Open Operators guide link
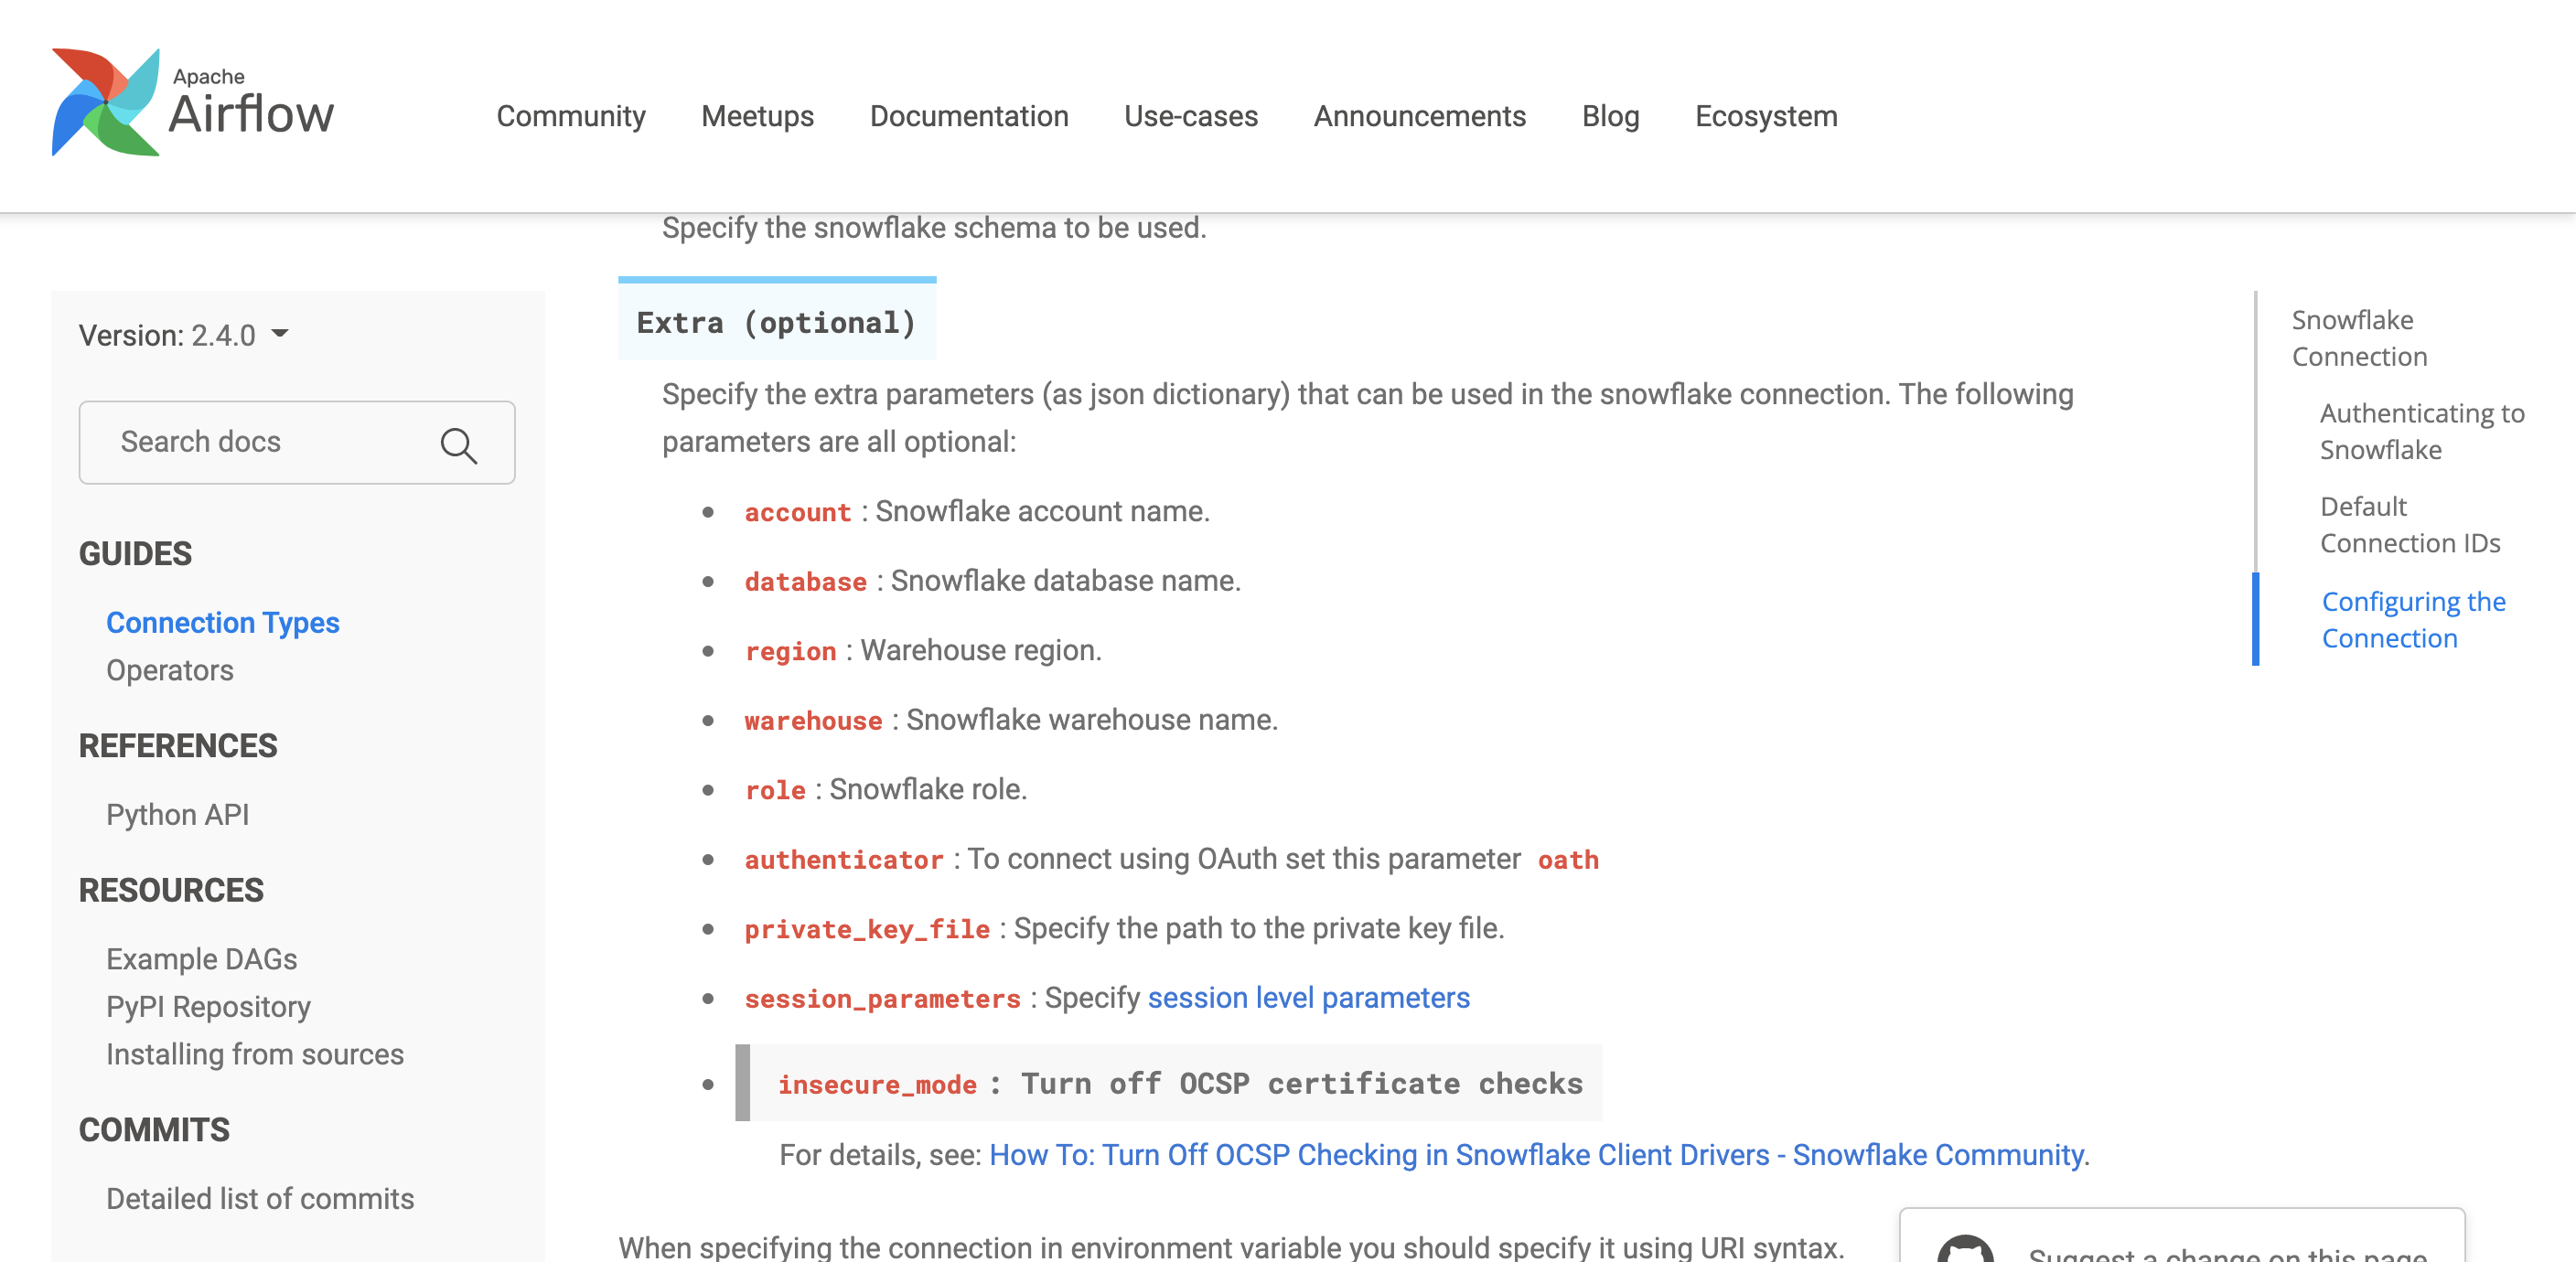The image size is (2576, 1262). point(169,670)
